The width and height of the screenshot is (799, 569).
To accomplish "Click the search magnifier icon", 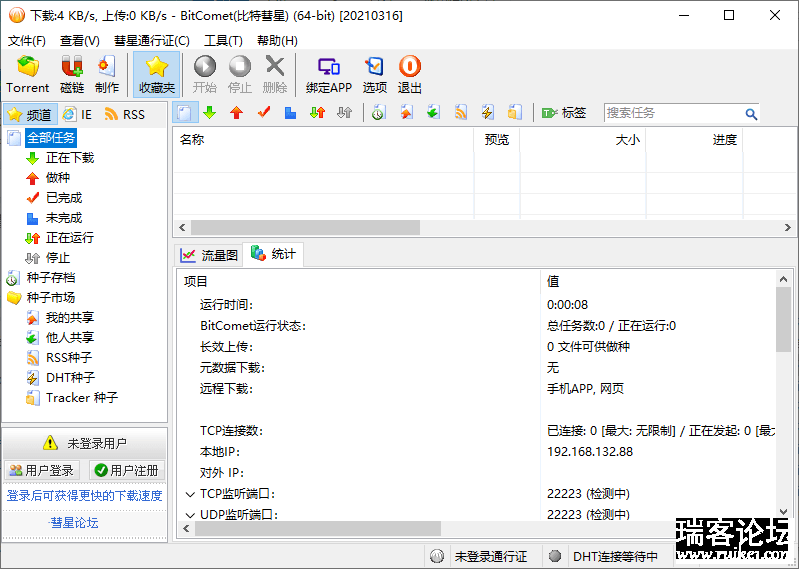I will tap(751, 114).
